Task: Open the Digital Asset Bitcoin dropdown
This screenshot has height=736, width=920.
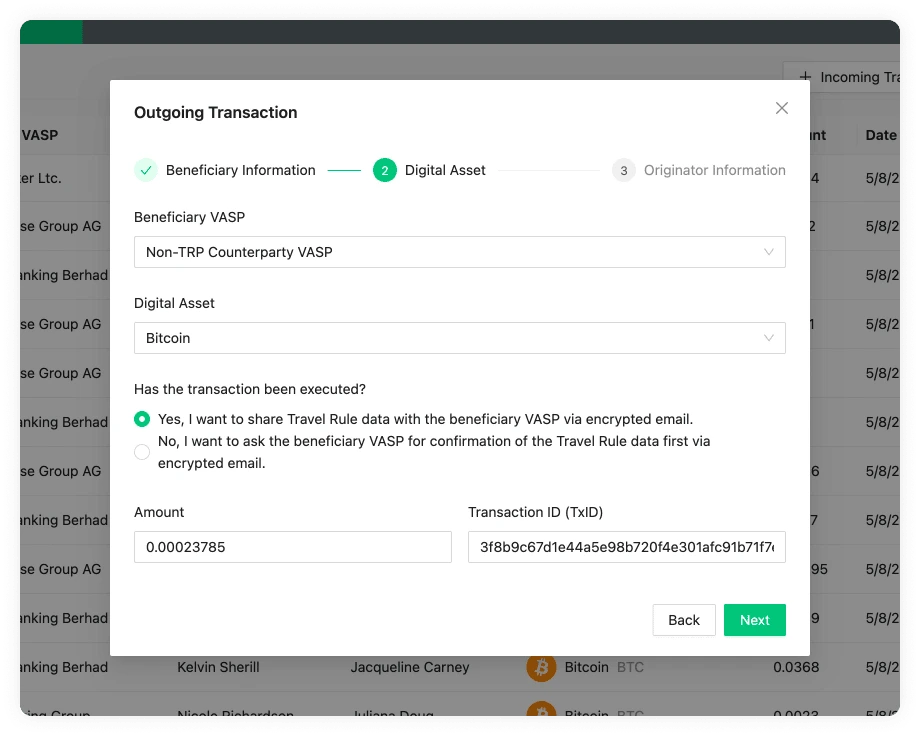Action: point(459,338)
